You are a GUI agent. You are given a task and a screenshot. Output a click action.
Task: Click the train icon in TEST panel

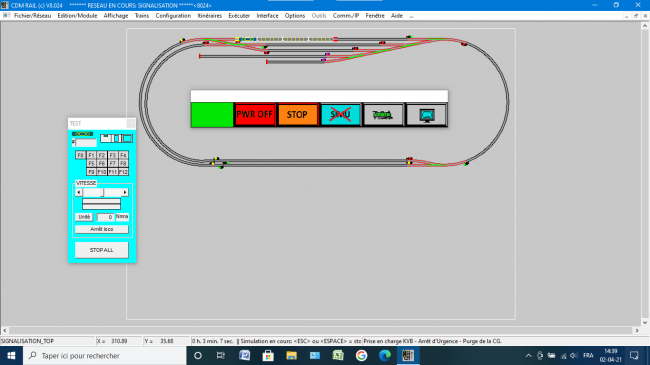pos(82,134)
